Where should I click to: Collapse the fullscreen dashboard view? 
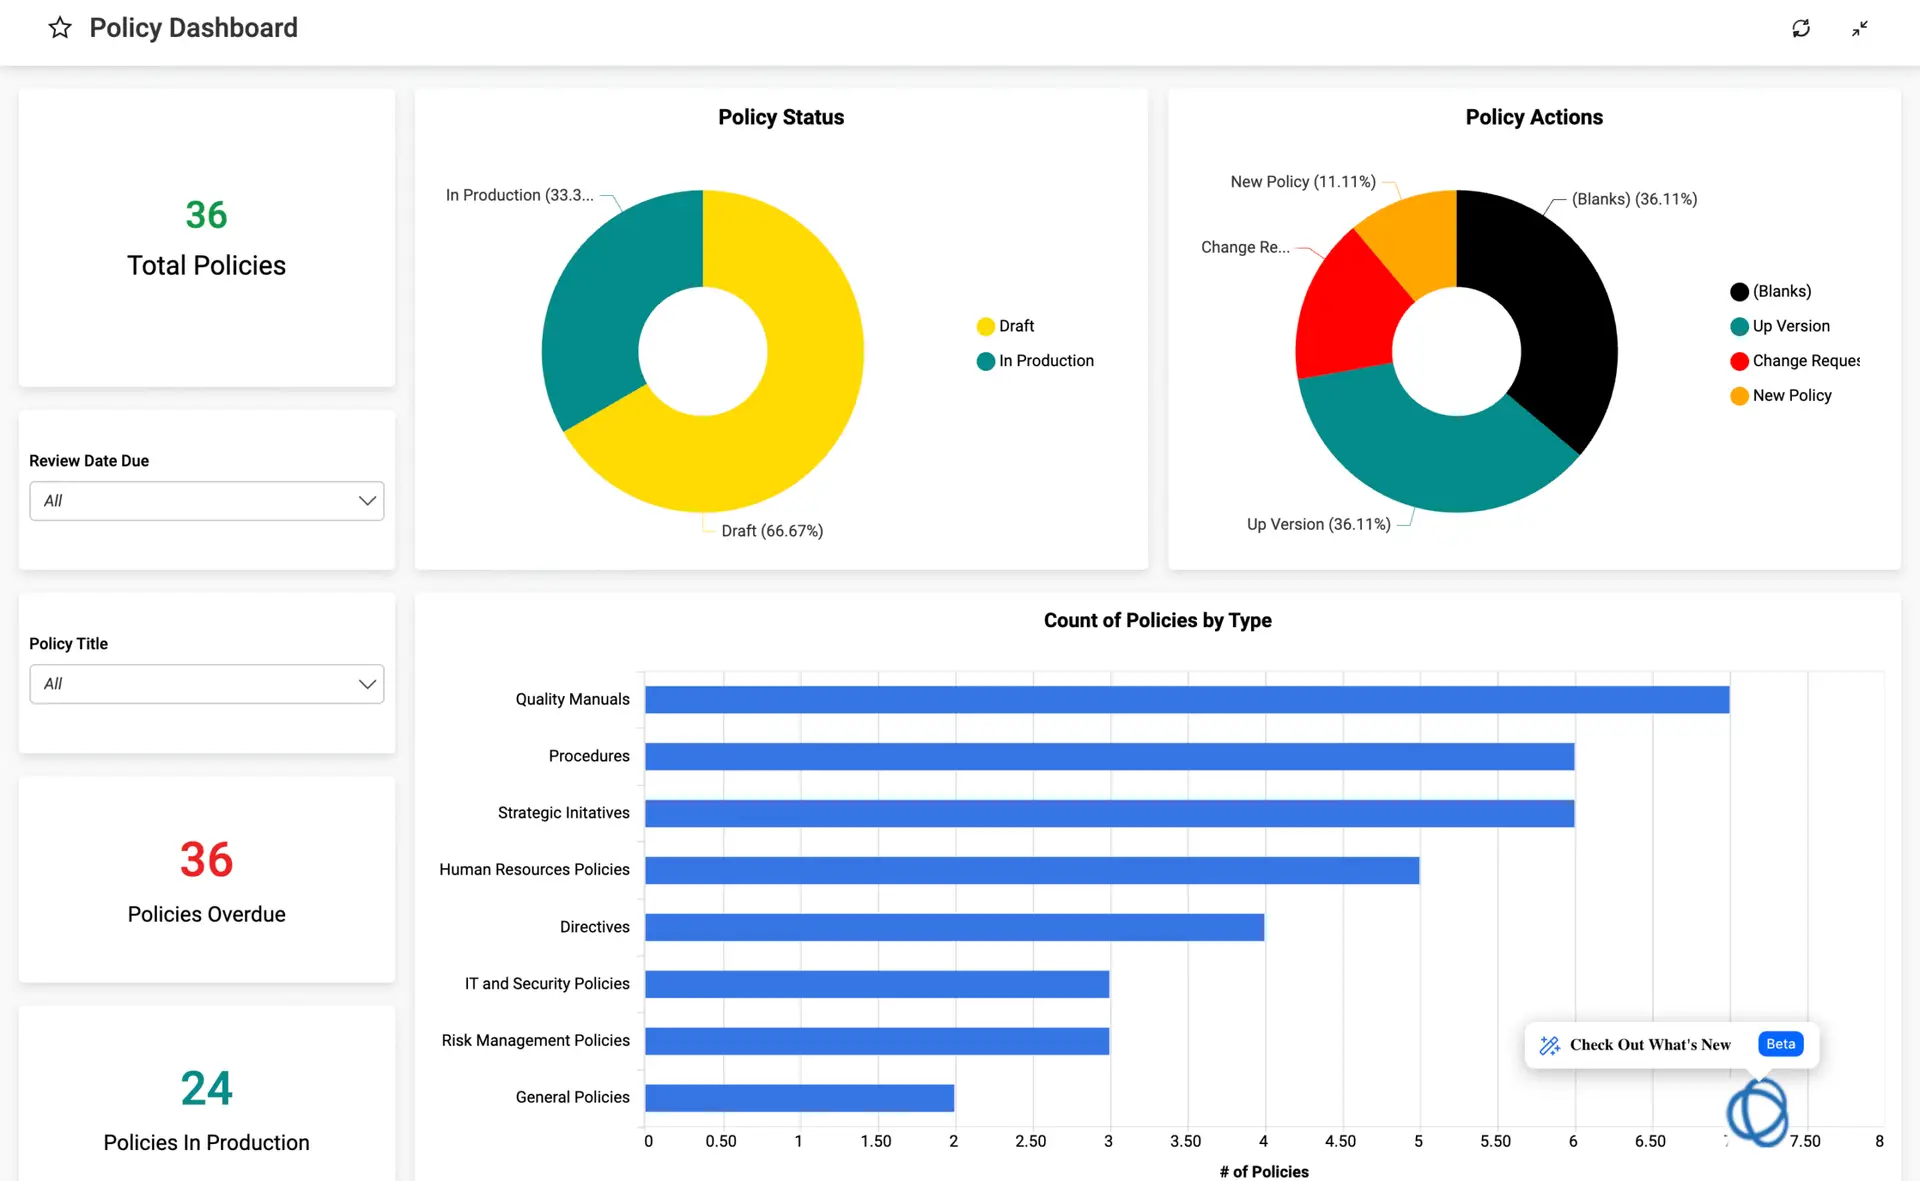pos(1859,28)
